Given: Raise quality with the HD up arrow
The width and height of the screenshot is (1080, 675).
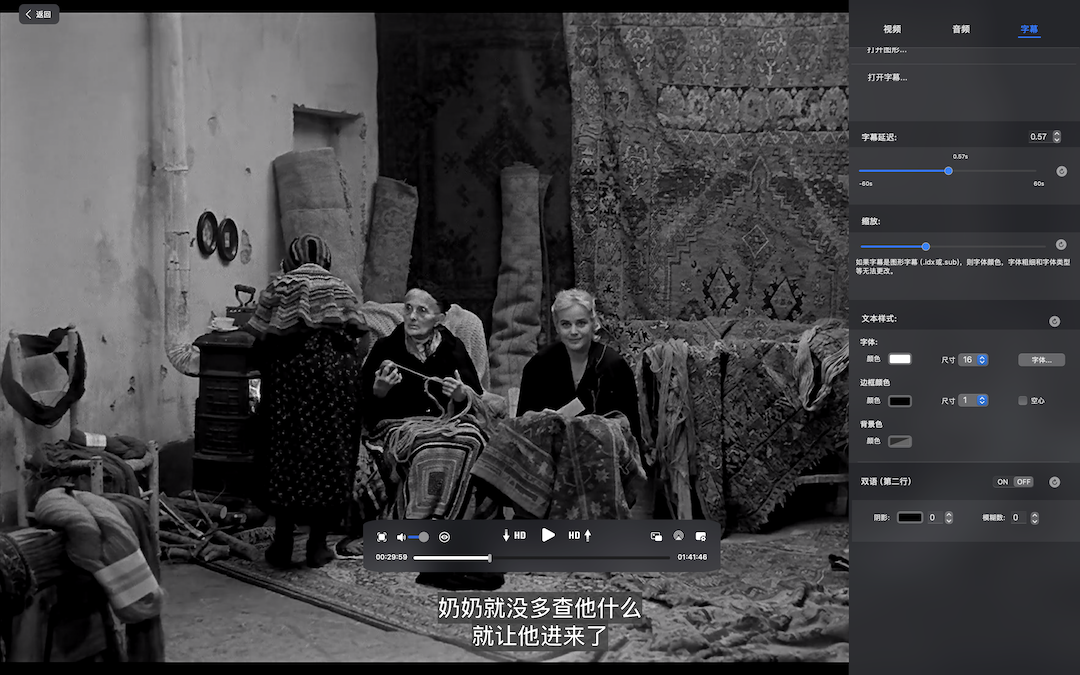Looking at the screenshot, I should [x=580, y=535].
